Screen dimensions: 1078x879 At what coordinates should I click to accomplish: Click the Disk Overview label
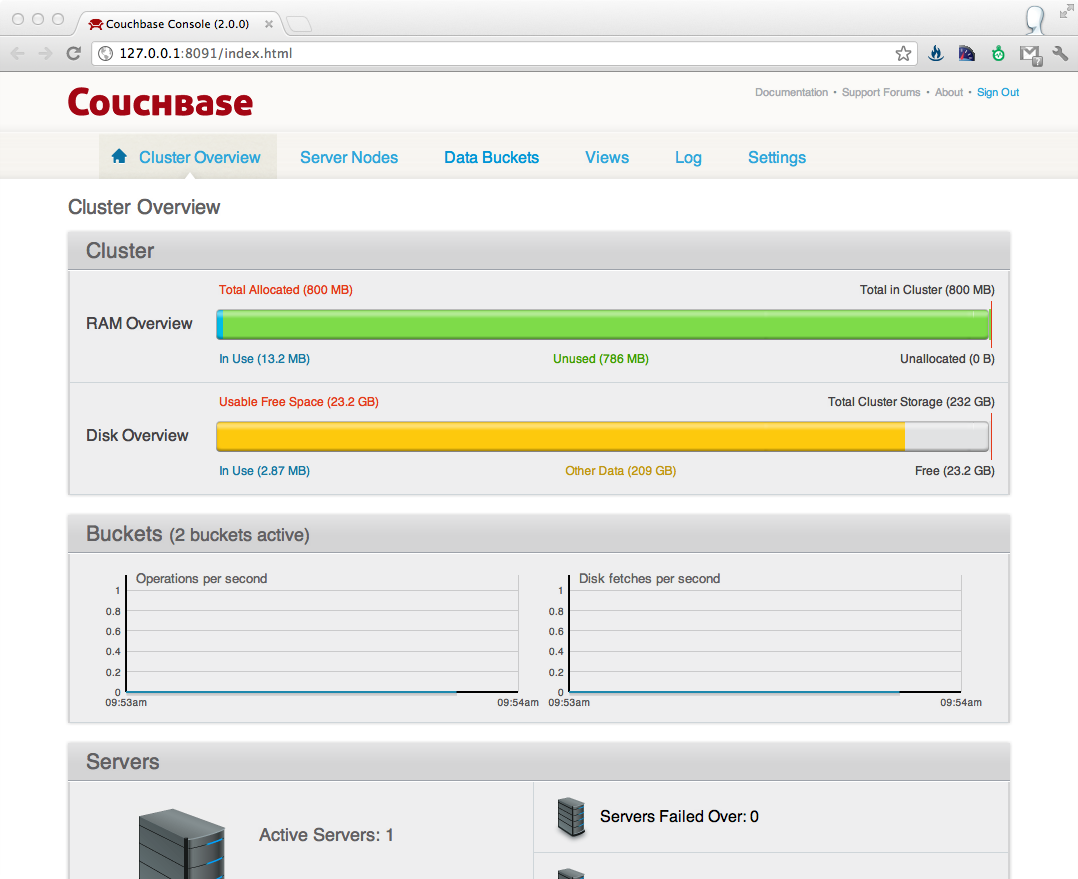coord(137,436)
